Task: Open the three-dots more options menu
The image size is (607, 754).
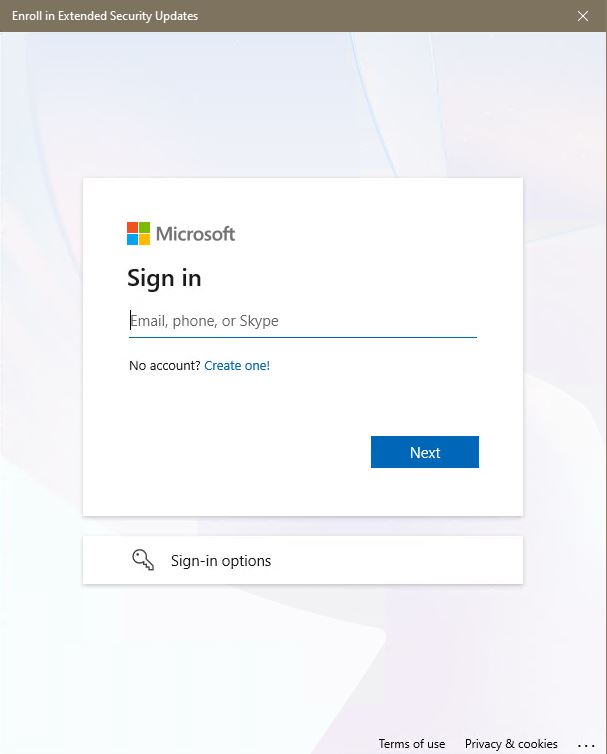Action: coord(586,745)
